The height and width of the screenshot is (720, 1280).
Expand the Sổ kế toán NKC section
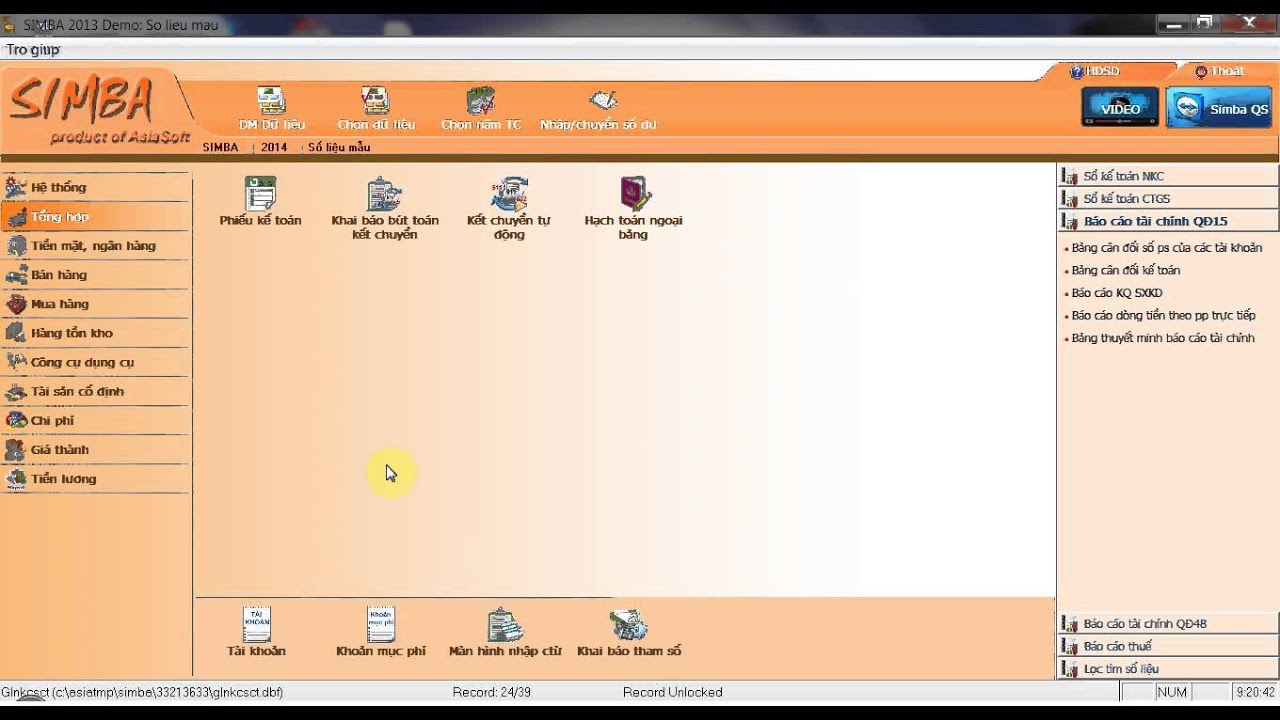coord(1168,176)
